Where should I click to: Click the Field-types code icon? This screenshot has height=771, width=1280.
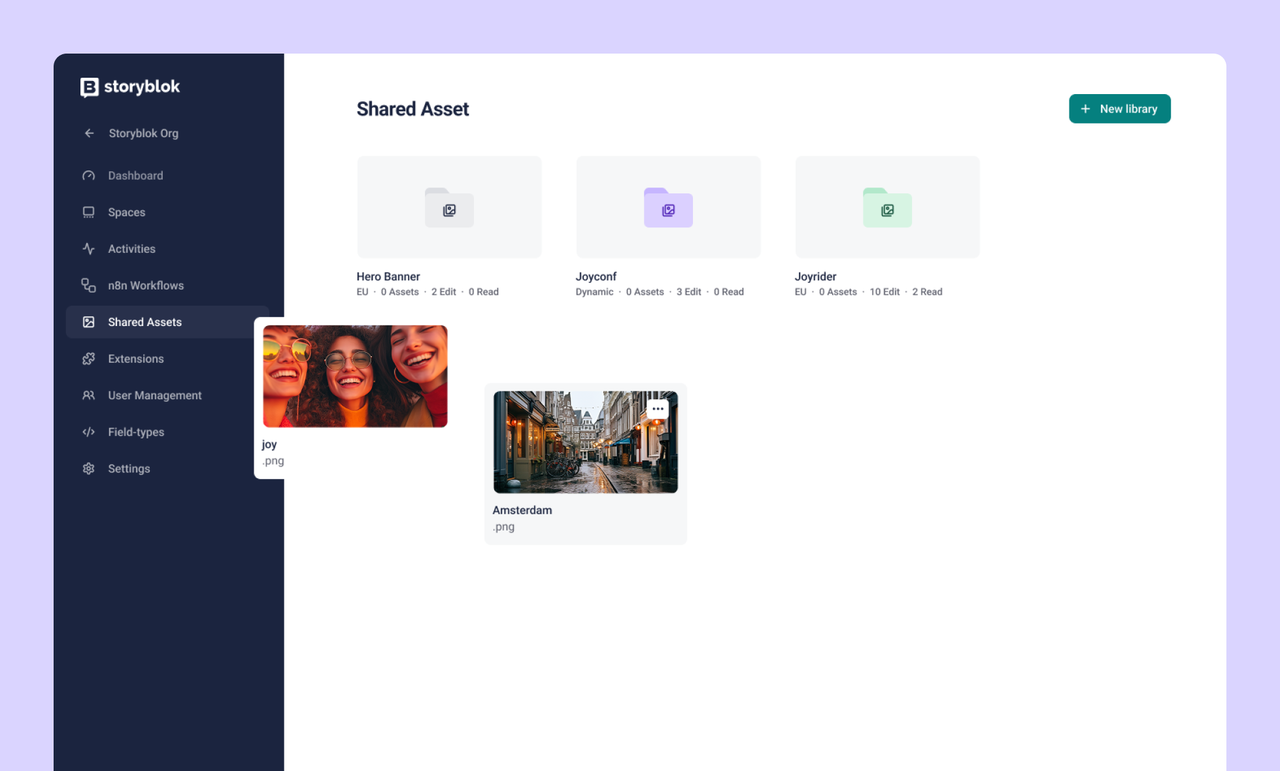[x=88, y=432]
